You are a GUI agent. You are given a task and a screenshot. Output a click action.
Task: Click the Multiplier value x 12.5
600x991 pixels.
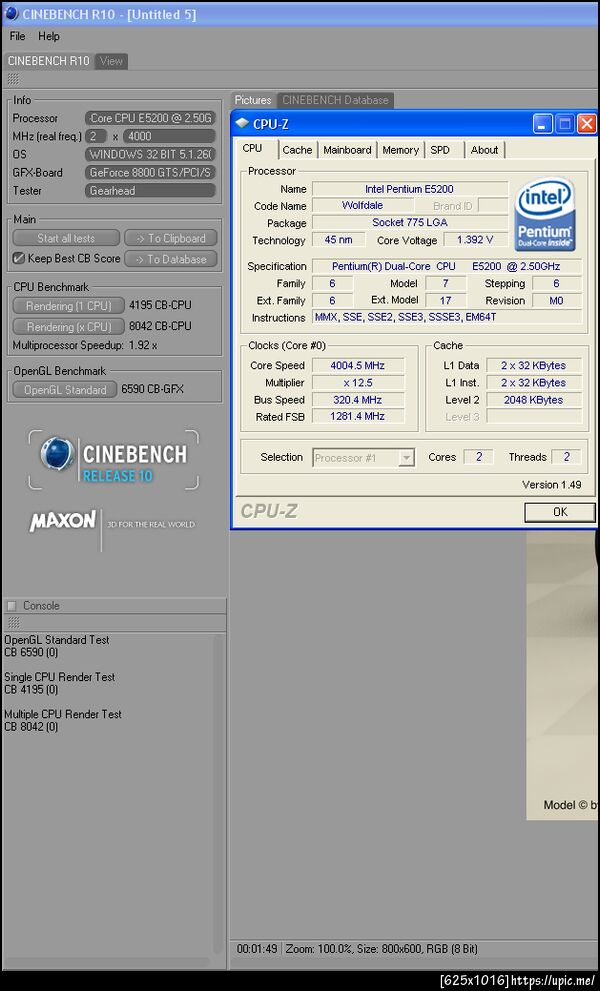click(358, 382)
